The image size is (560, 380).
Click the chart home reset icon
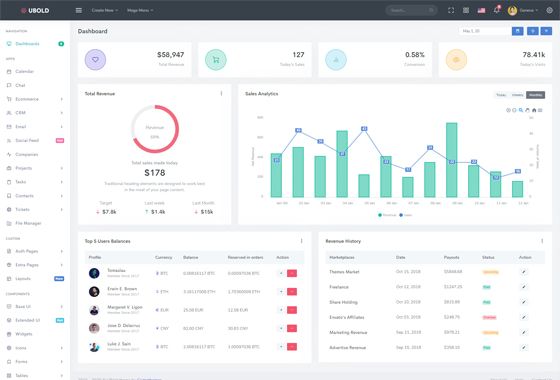pos(534,110)
